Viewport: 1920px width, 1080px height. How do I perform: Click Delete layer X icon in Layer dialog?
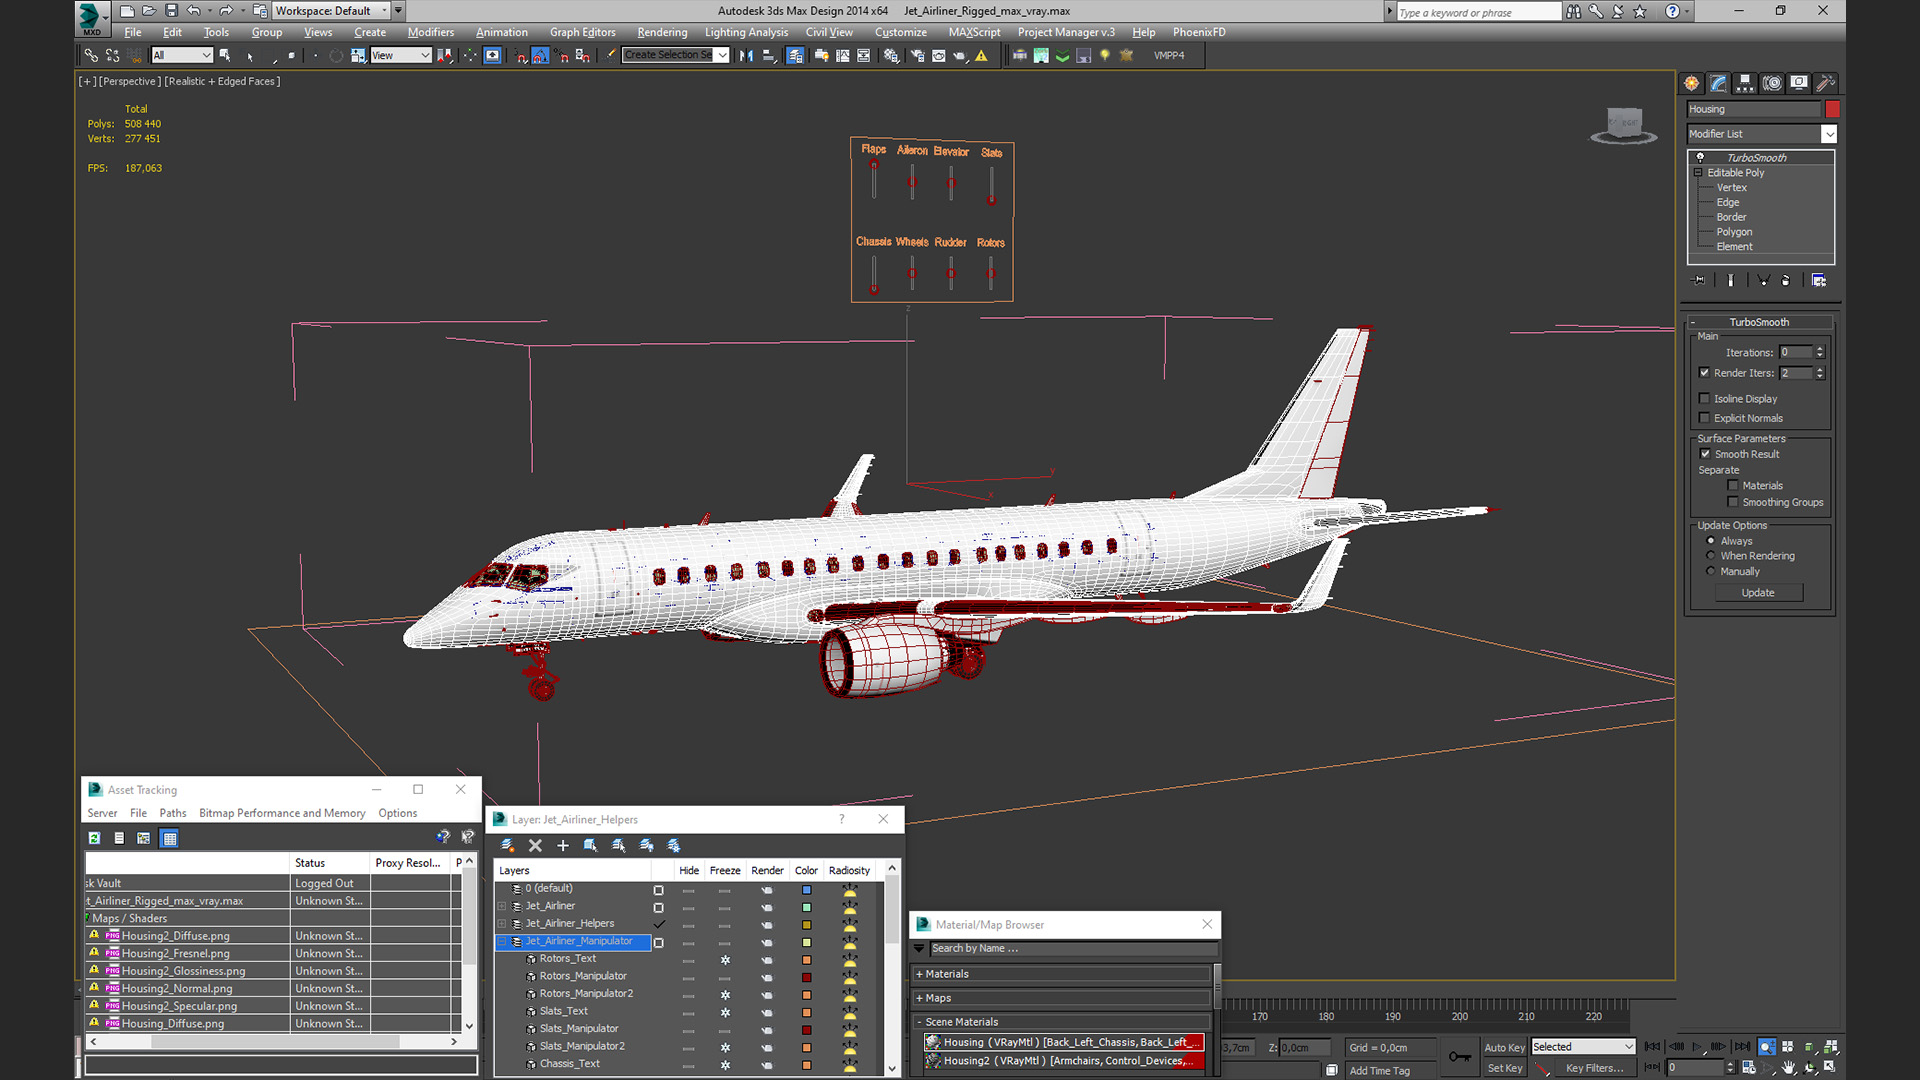point(535,846)
